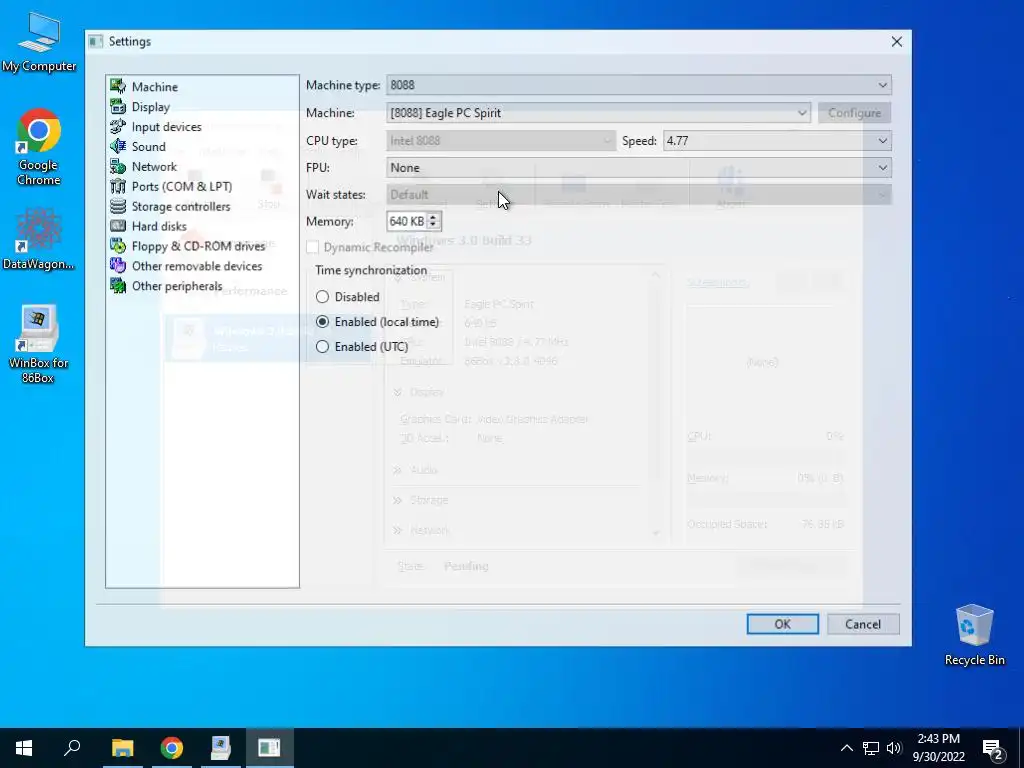Open Input devices settings icon
The image size is (1024, 768).
[118, 126]
